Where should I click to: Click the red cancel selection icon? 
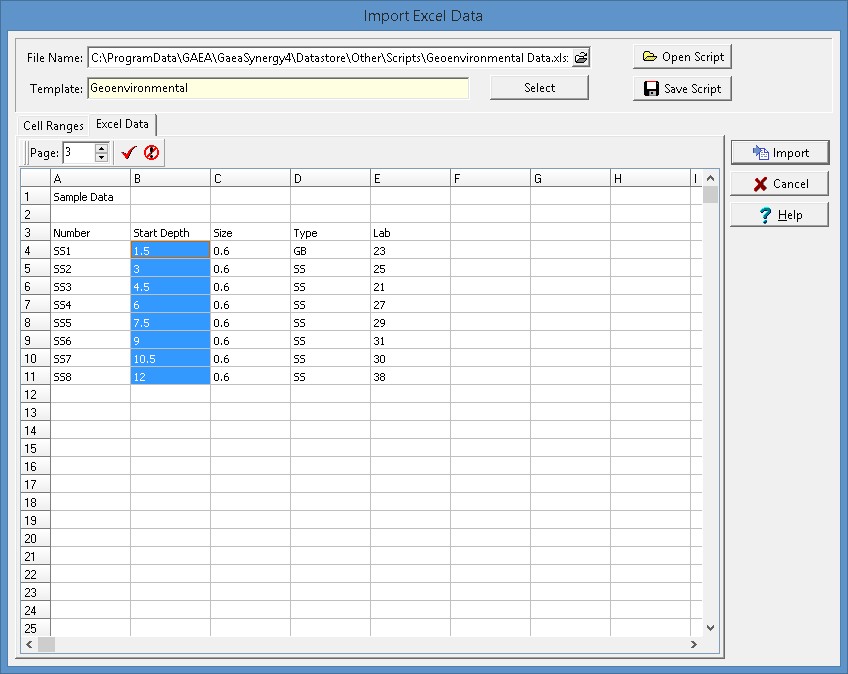point(151,153)
